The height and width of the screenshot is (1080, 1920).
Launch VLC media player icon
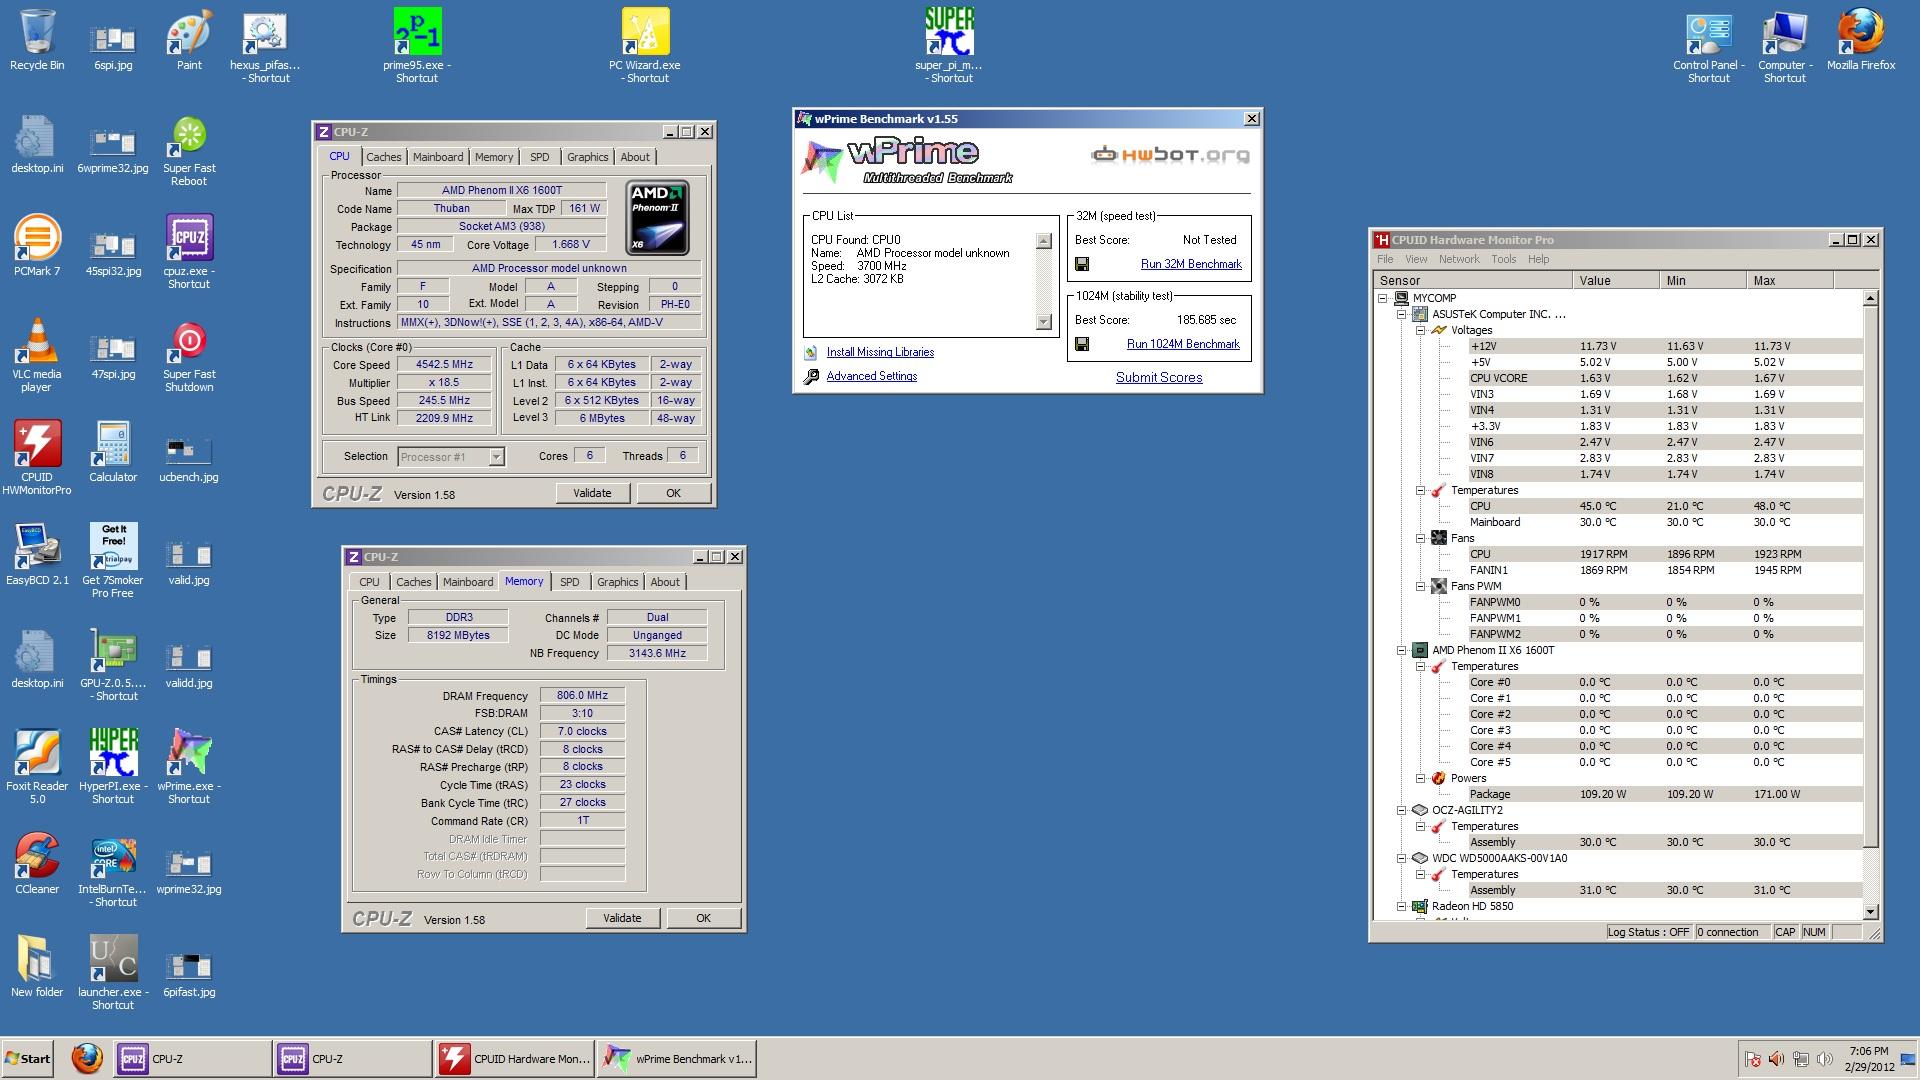37,356
